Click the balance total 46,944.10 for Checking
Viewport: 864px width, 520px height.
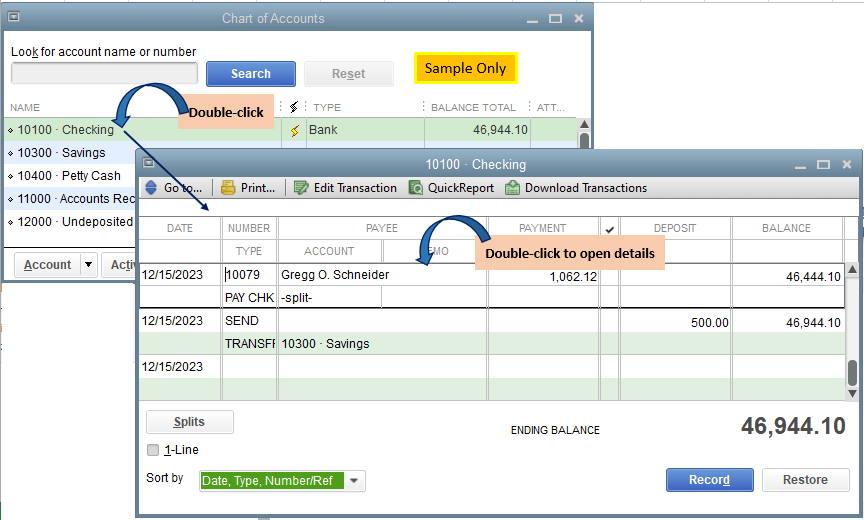[x=500, y=130]
